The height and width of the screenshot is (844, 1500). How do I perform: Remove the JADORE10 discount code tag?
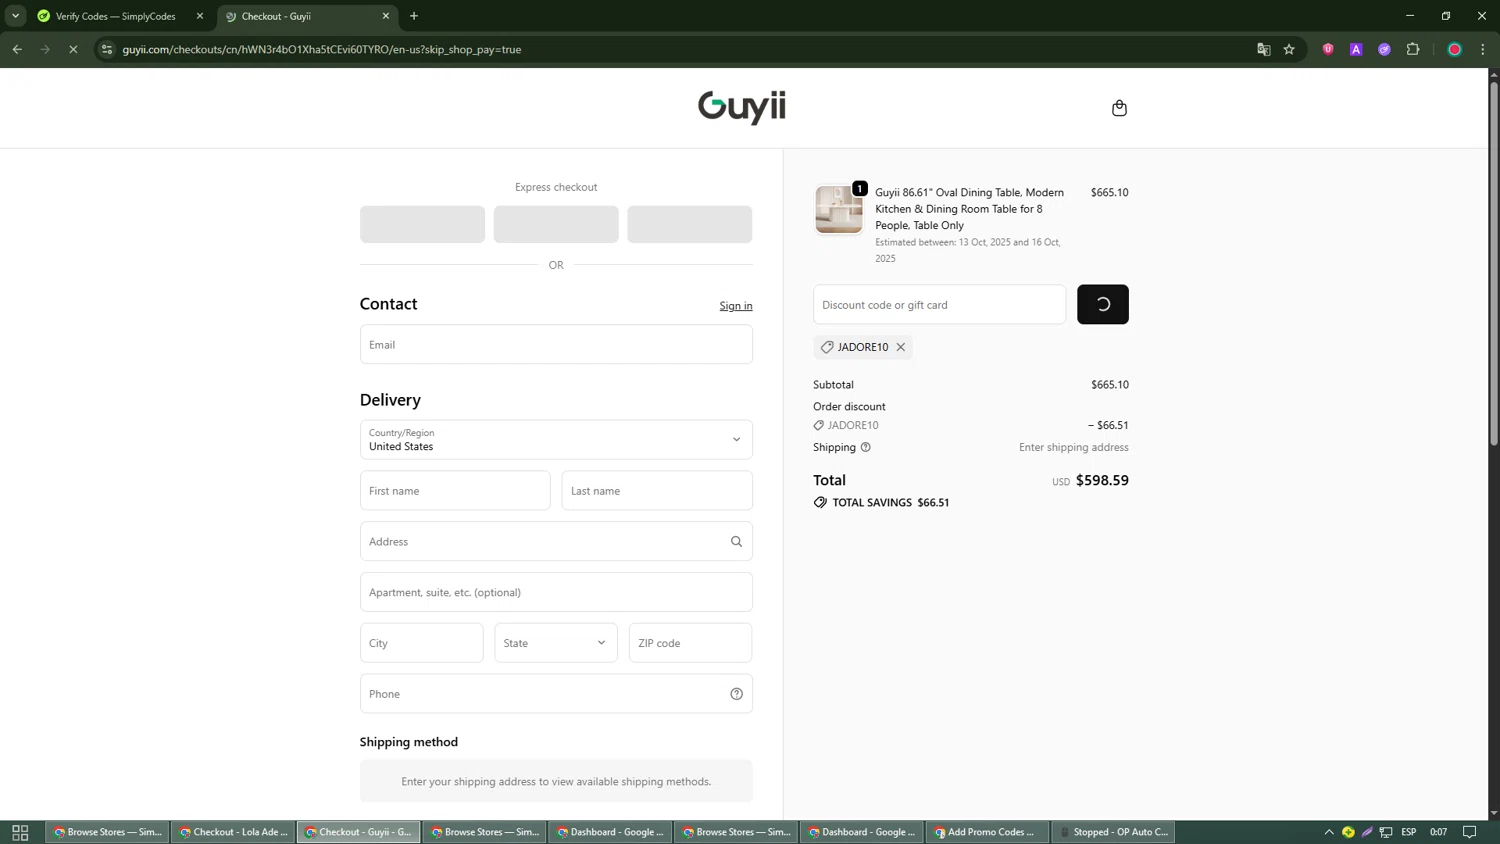901,347
